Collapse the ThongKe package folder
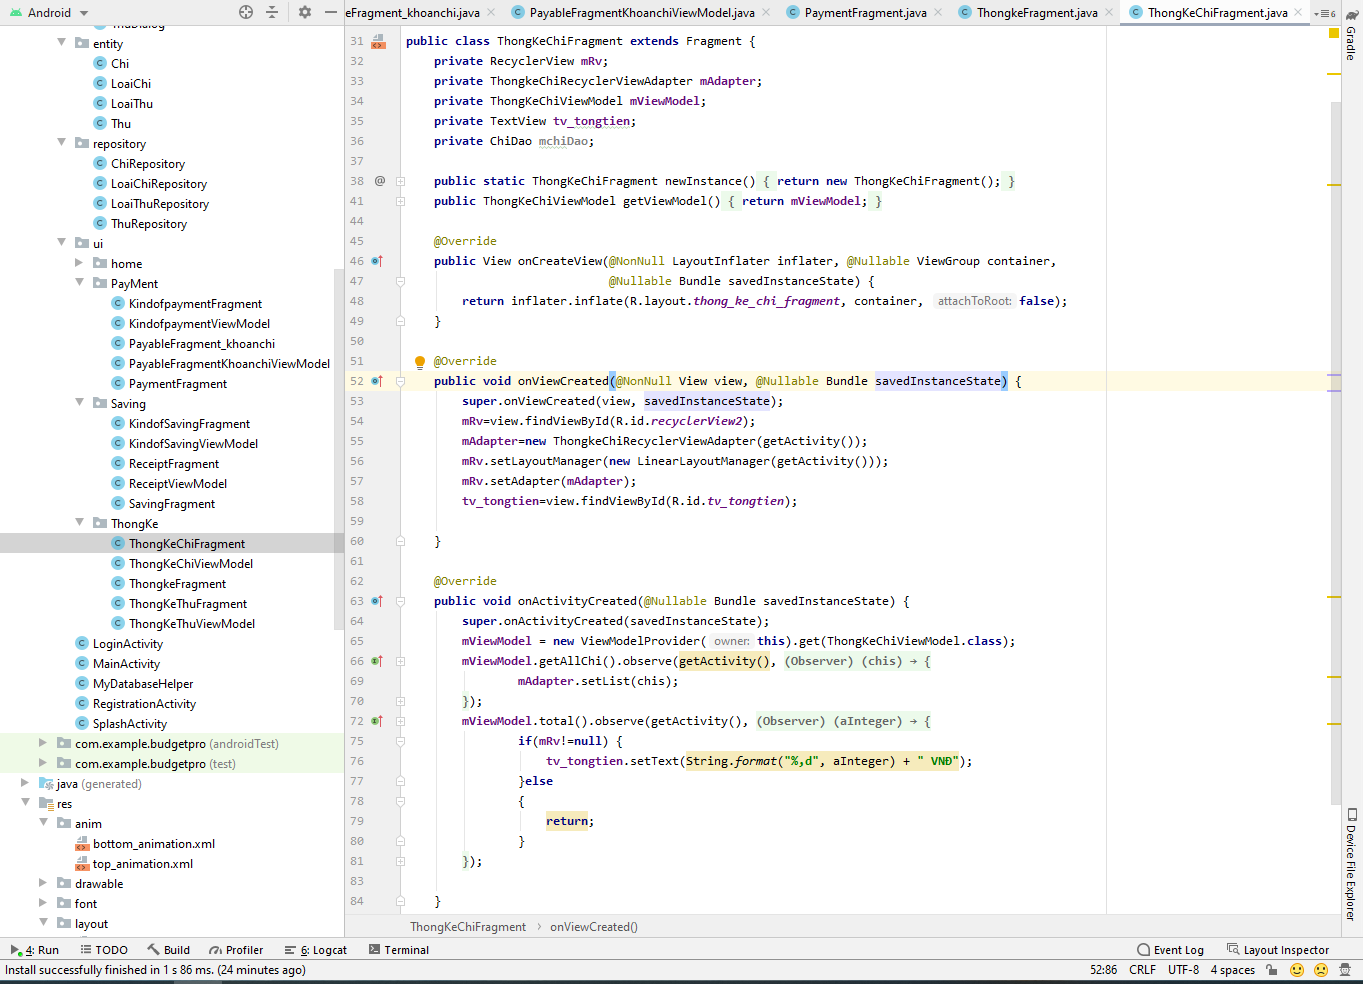 [x=79, y=523]
